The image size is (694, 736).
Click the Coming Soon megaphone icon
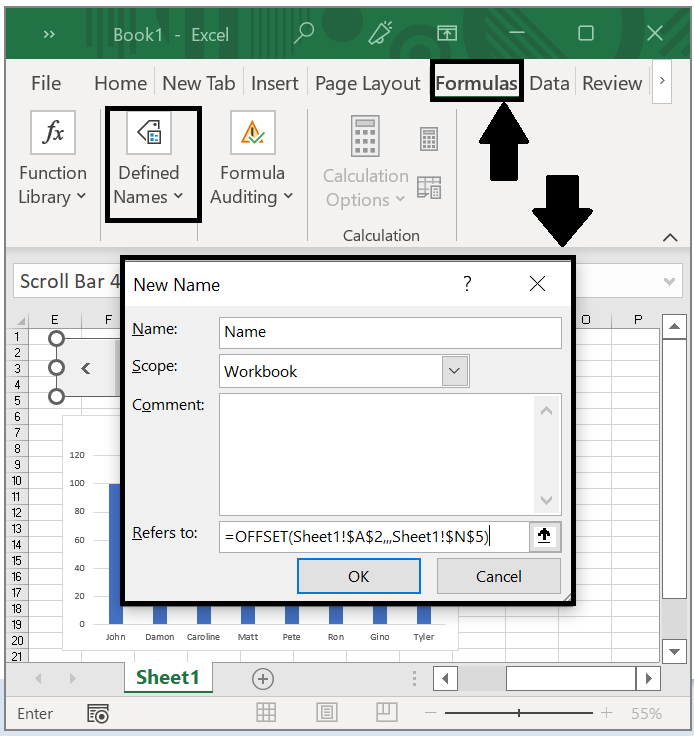tap(380, 33)
